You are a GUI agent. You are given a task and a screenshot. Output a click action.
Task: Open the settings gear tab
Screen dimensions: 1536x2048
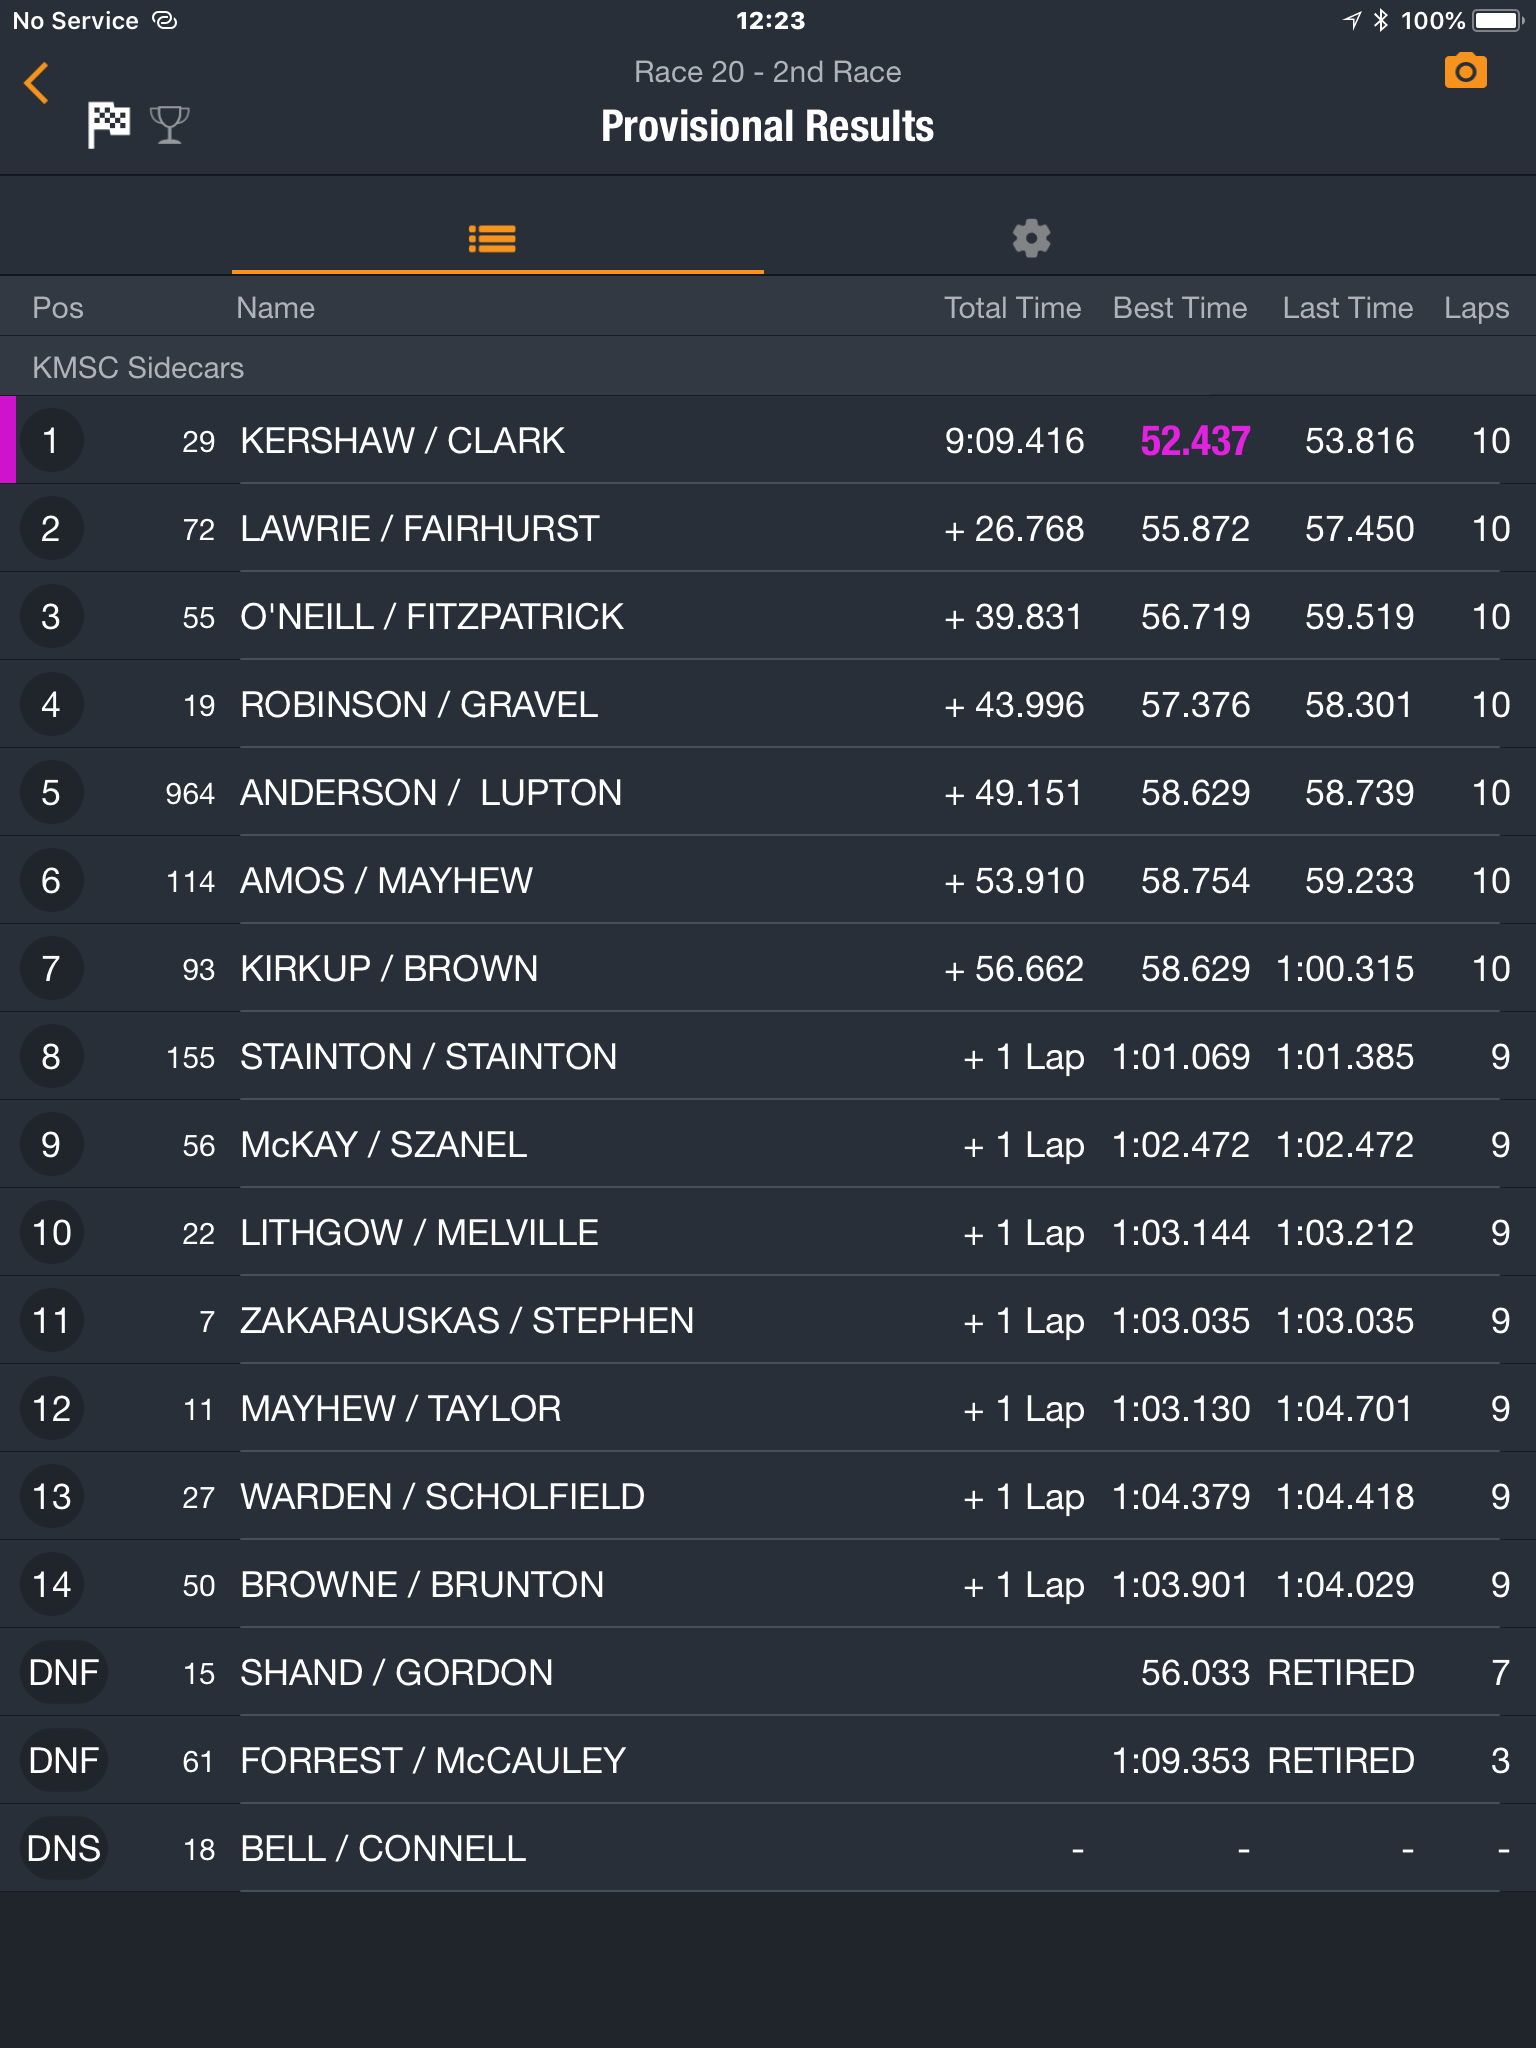tap(1031, 238)
